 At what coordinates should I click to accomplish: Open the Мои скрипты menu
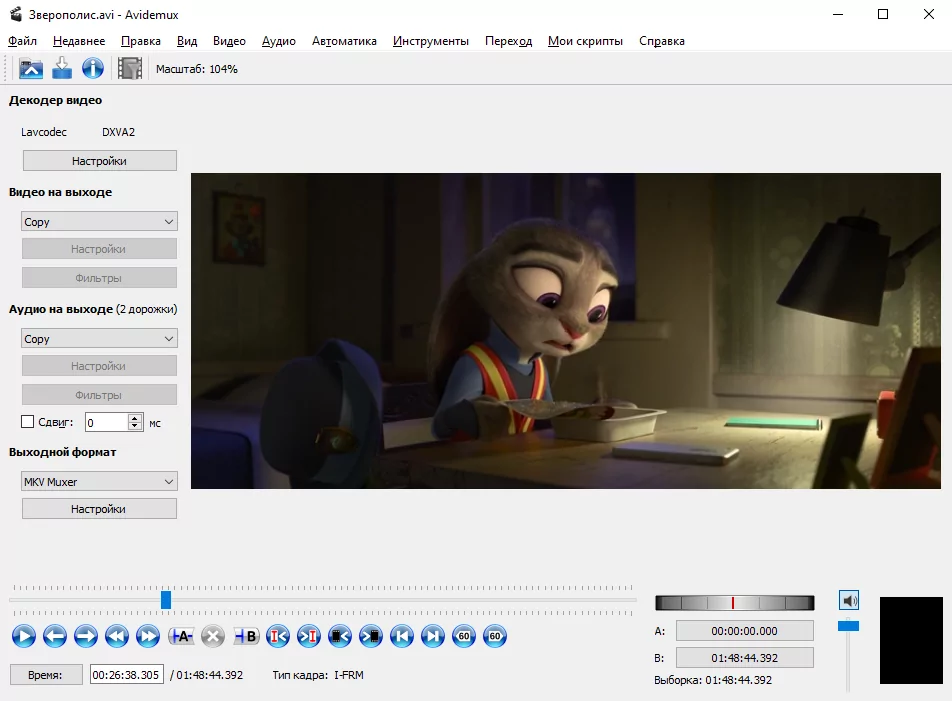[x=585, y=41]
